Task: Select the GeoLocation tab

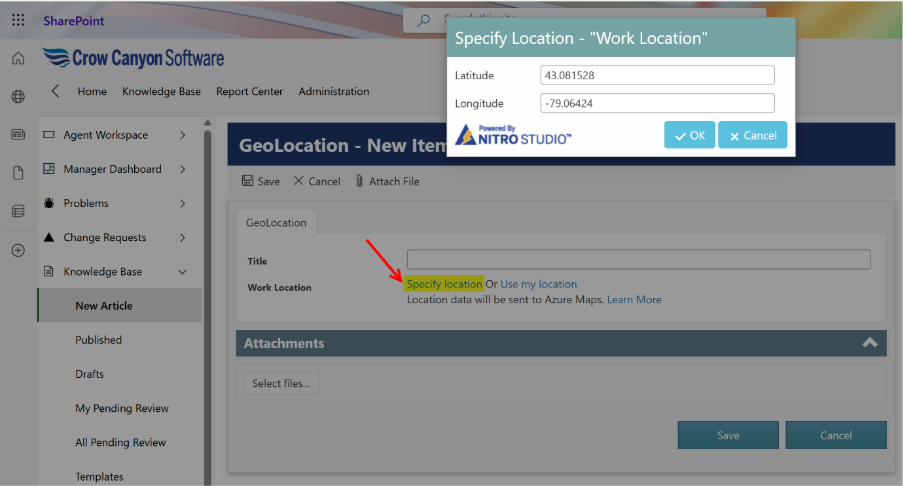Action: coord(276,223)
